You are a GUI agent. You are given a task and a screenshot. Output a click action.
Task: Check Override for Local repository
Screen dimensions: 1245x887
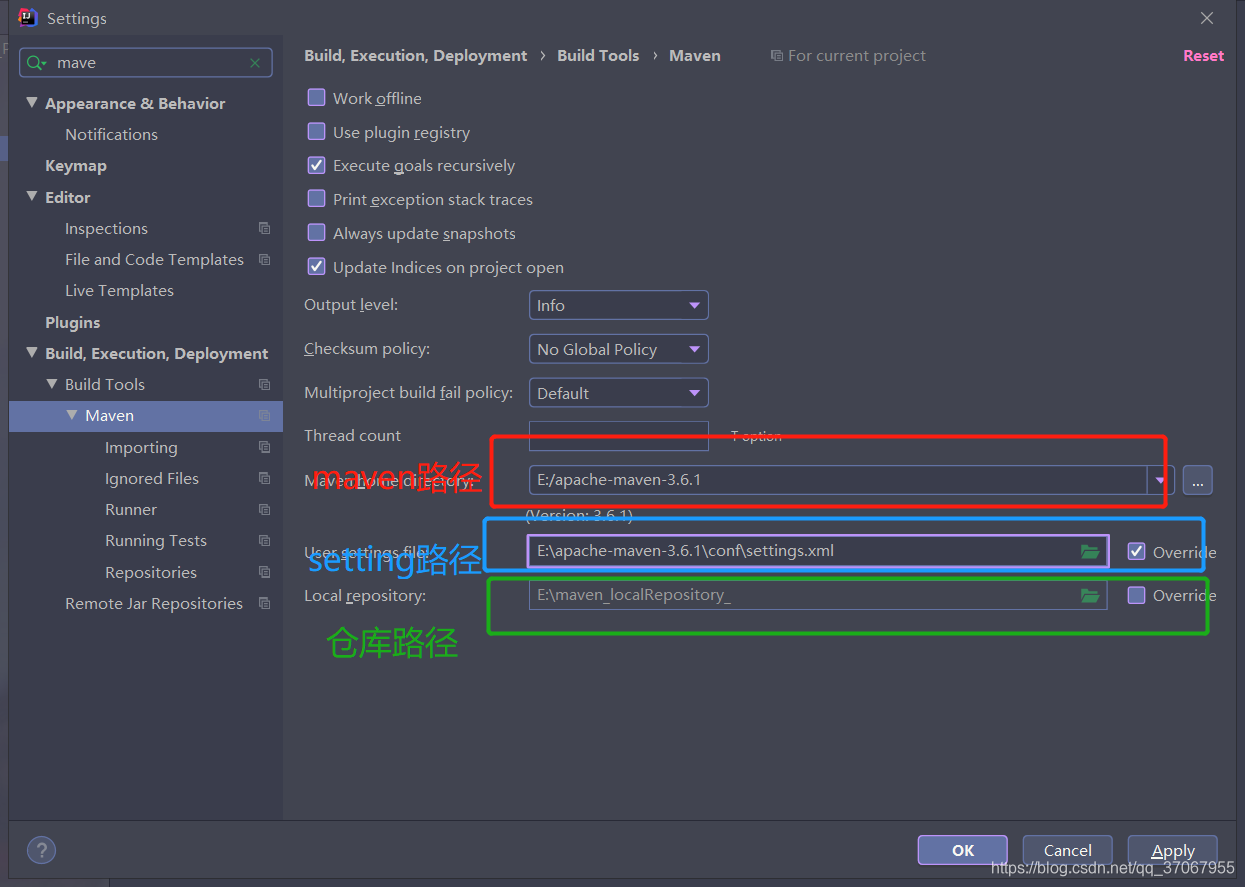[1136, 595]
